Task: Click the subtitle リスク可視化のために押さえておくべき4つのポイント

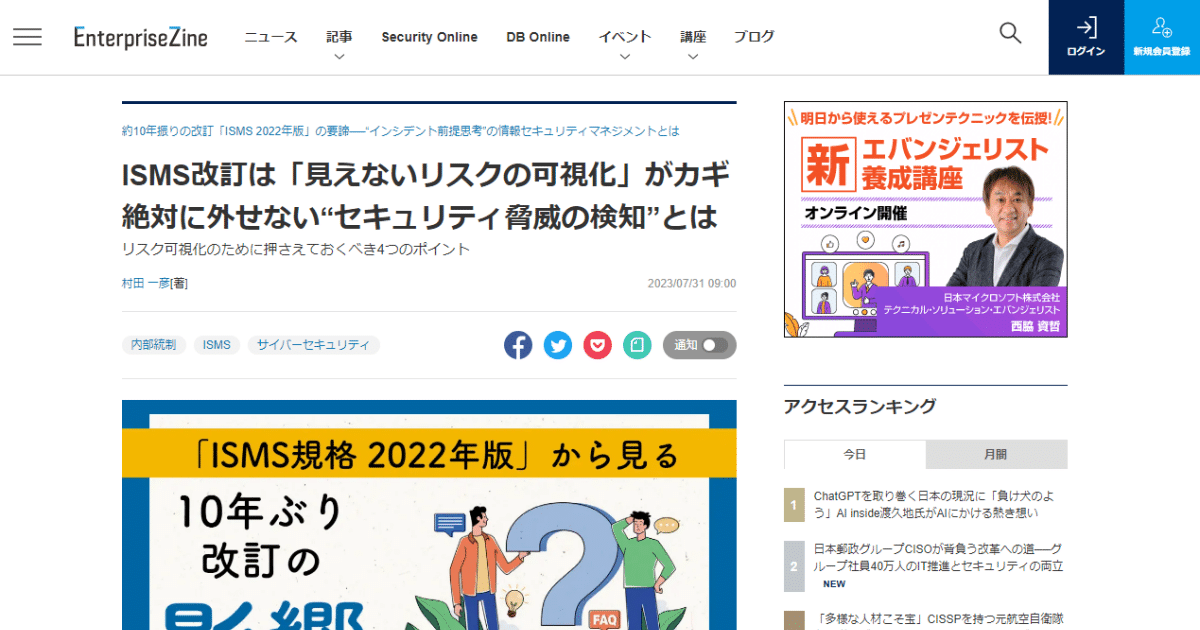Action: [296, 249]
